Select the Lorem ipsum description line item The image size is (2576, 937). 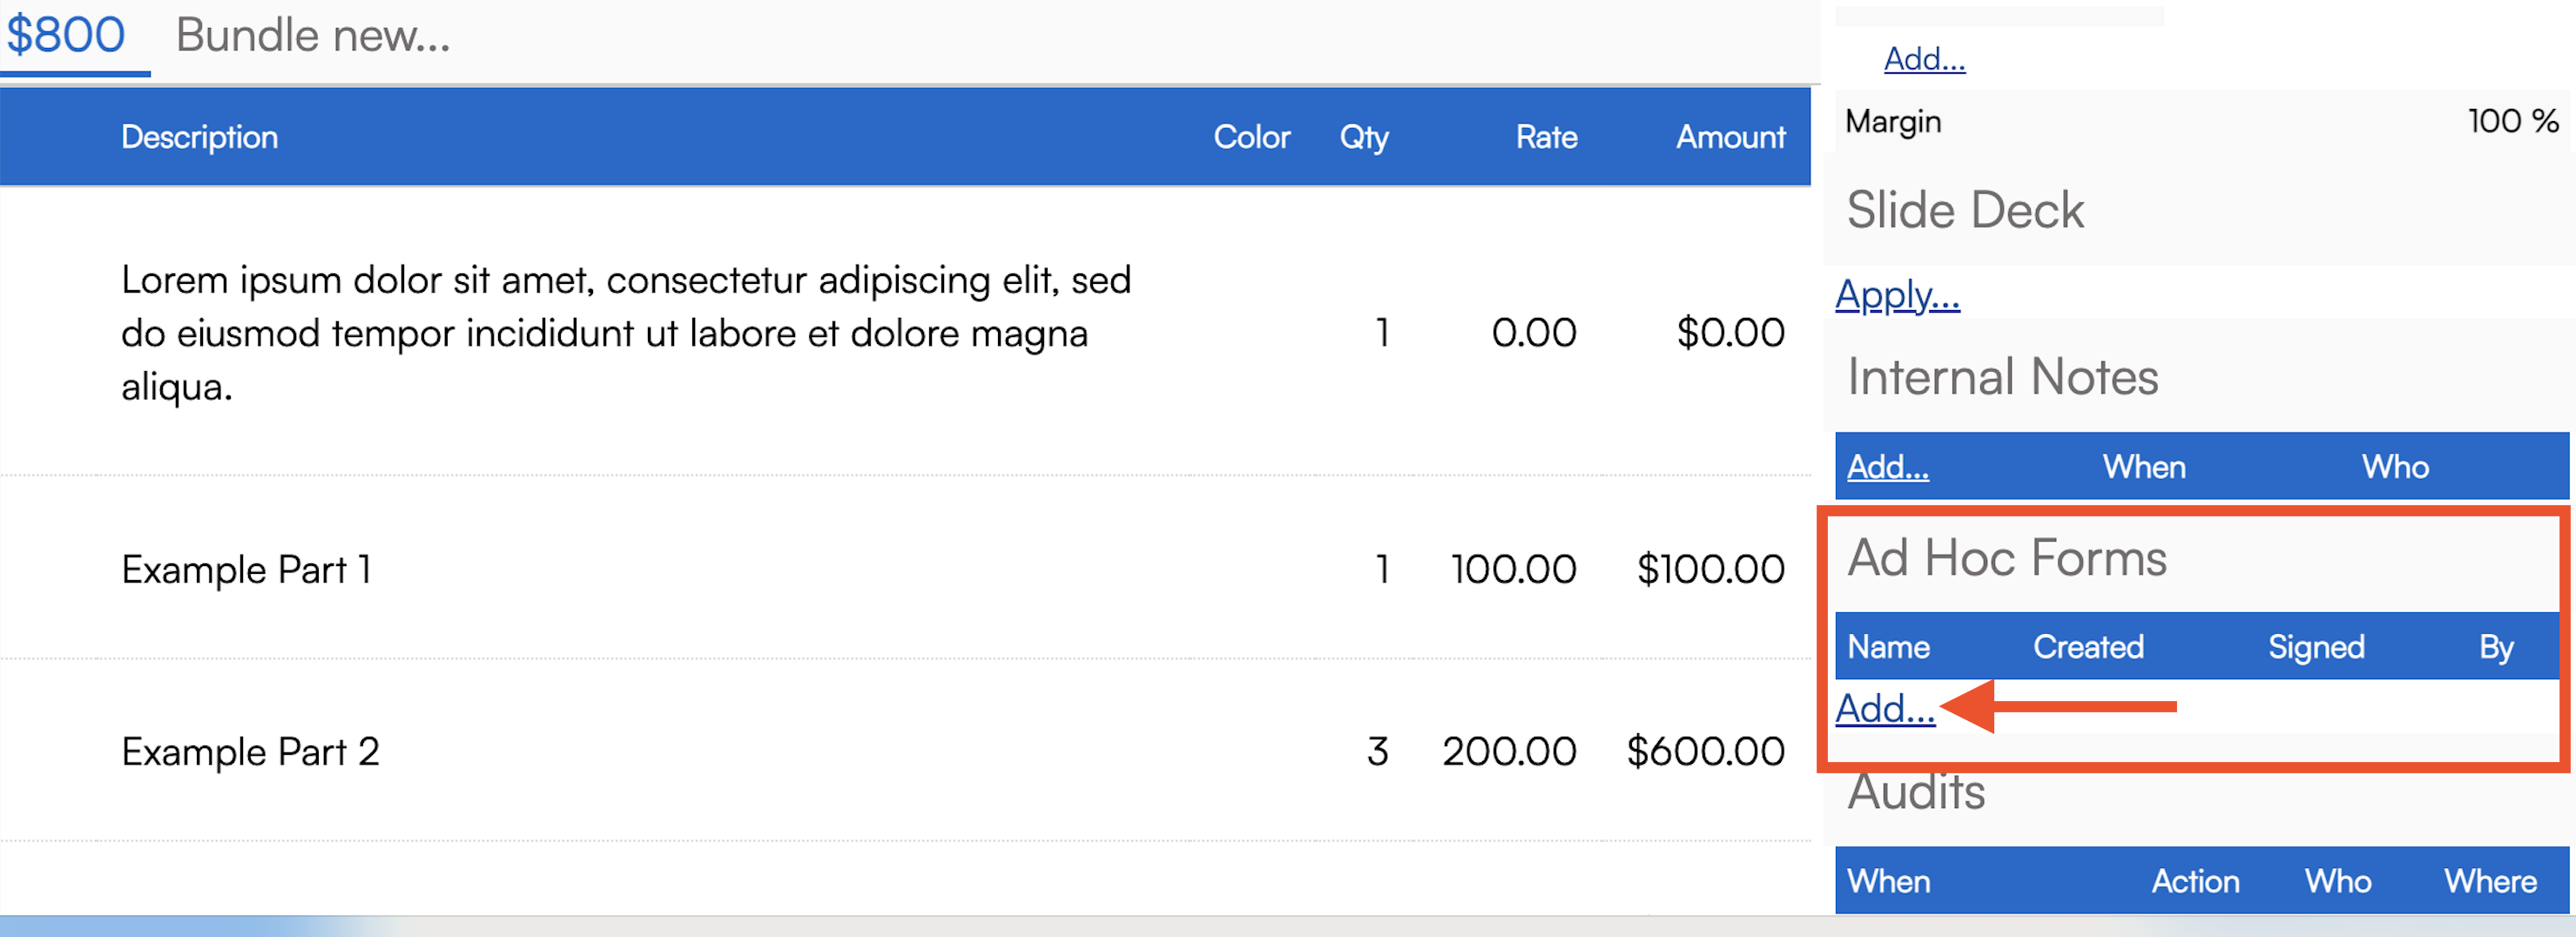pyautogui.click(x=626, y=333)
